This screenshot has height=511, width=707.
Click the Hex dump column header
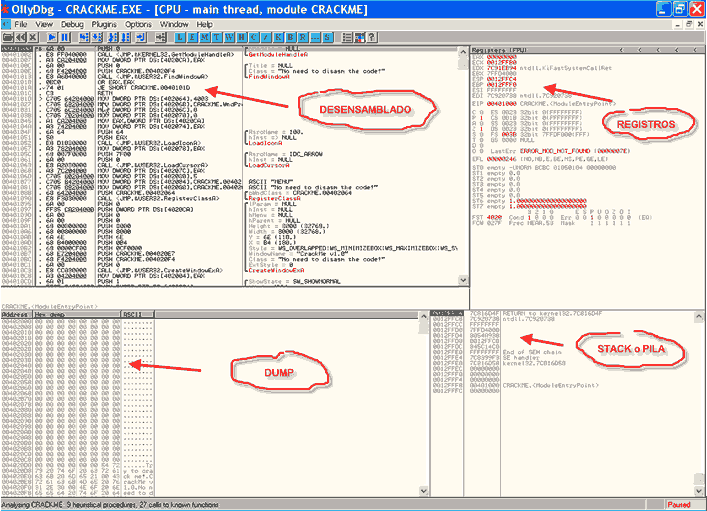coord(75,313)
